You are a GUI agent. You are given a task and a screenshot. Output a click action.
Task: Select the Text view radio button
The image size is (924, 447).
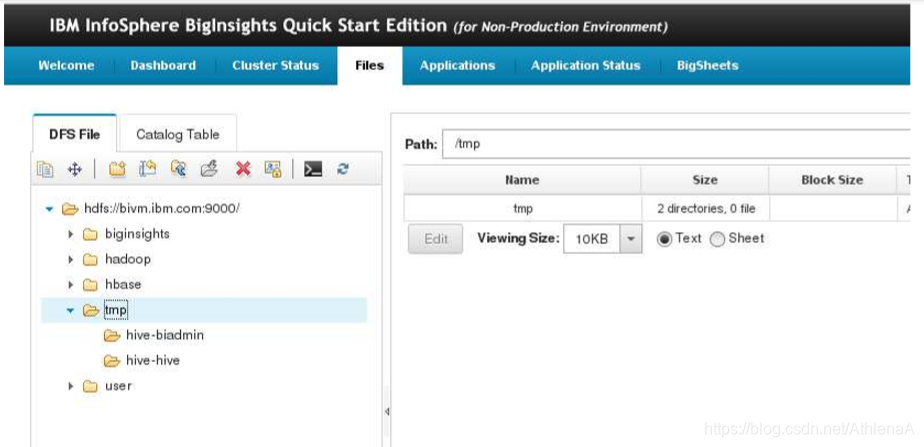[x=664, y=239]
